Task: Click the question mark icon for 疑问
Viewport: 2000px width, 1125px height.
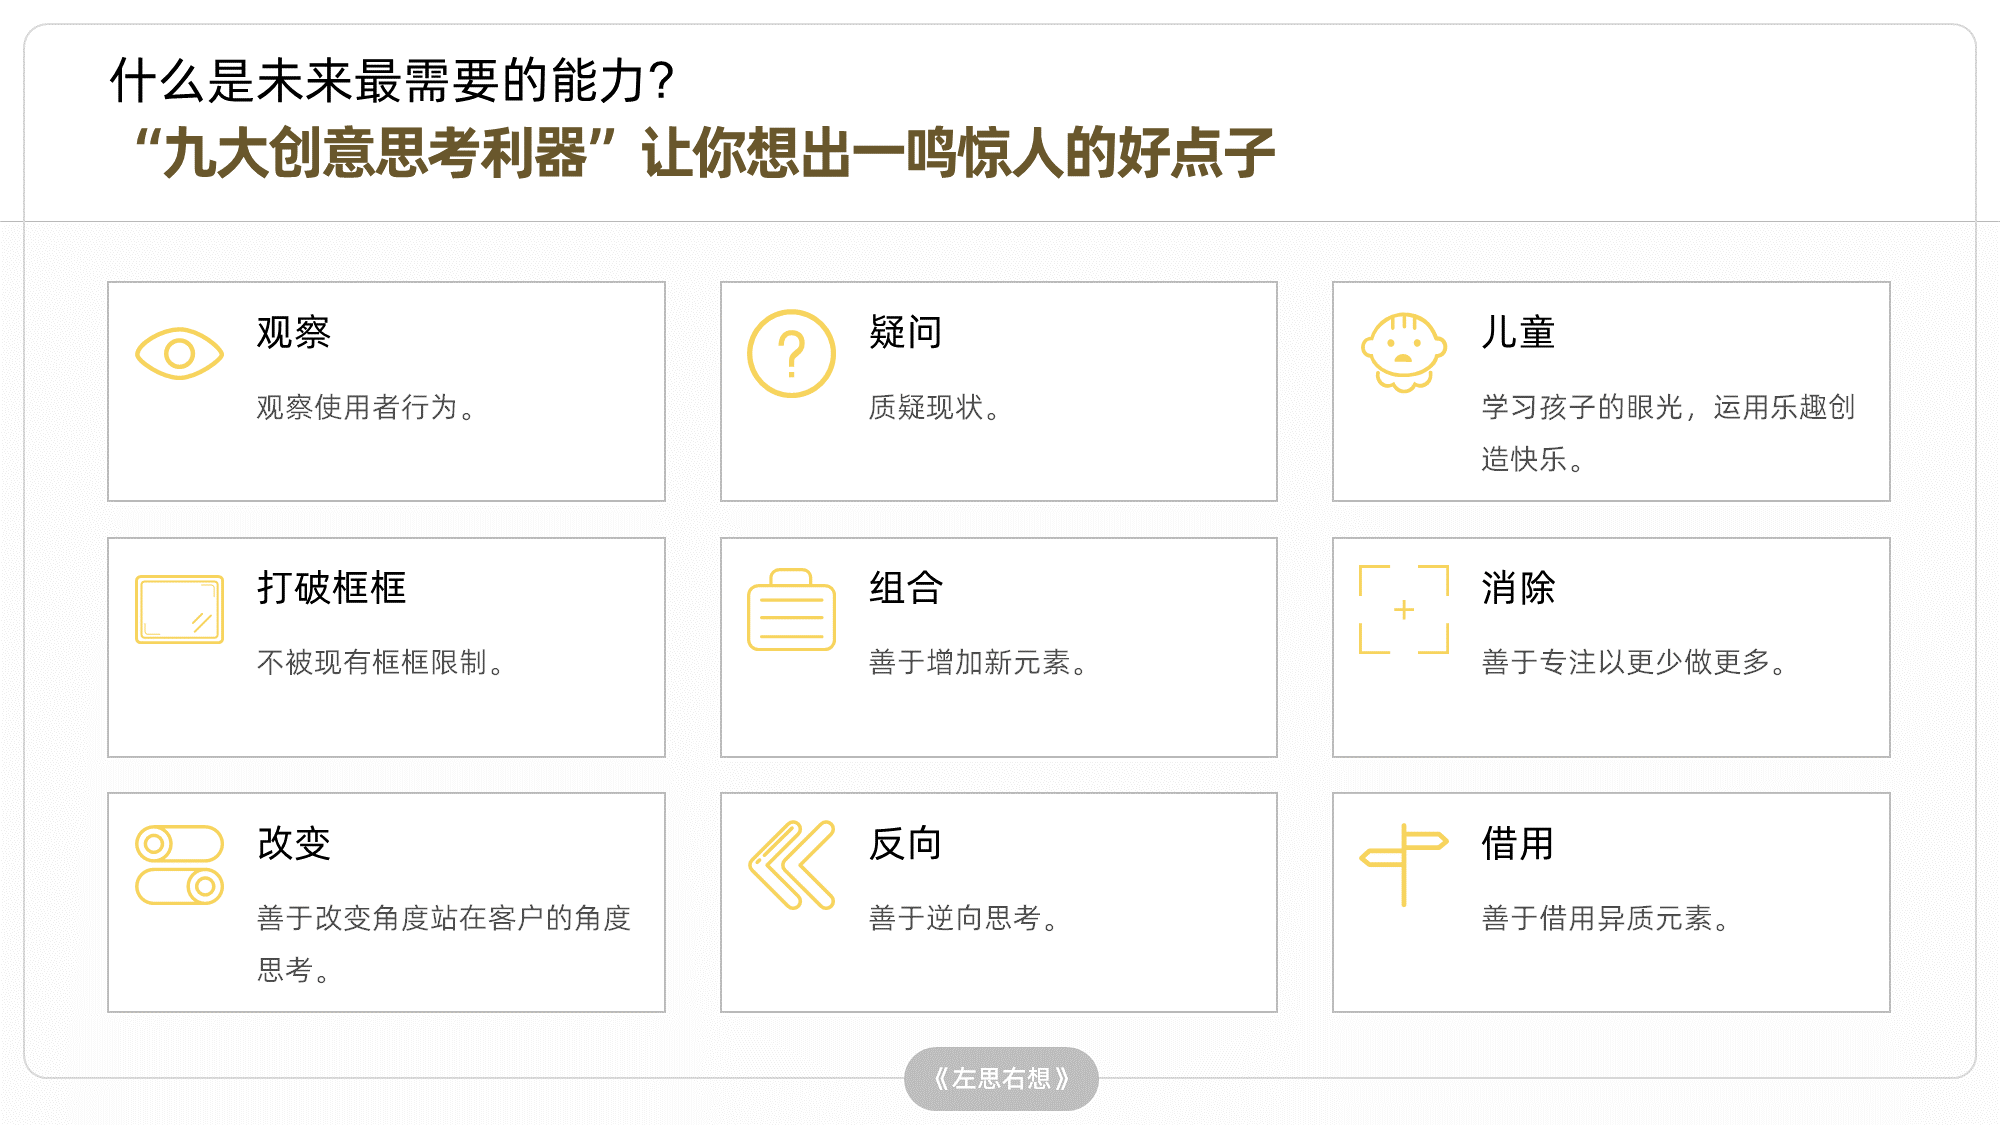Action: (x=791, y=353)
